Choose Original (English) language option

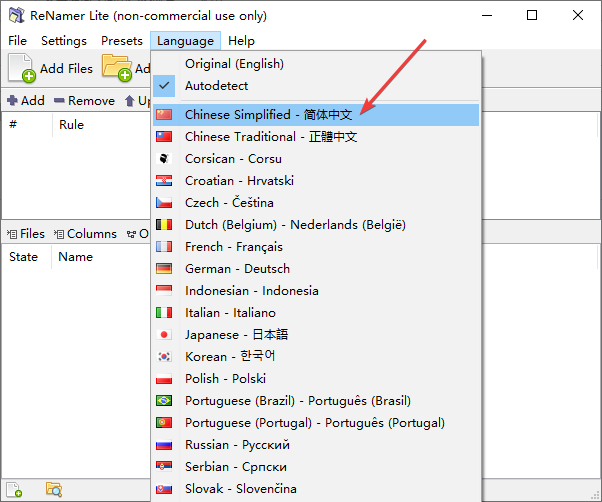pyautogui.click(x=316, y=64)
